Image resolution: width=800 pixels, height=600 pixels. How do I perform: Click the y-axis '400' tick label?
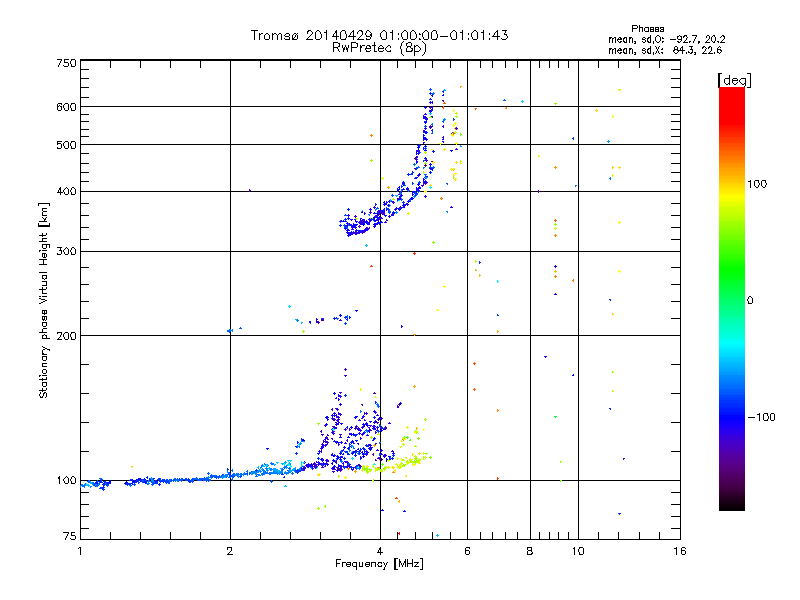pos(66,191)
